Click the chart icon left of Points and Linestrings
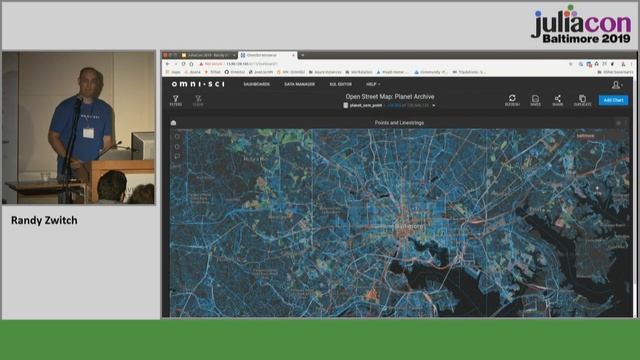 [x=173, y=123]
